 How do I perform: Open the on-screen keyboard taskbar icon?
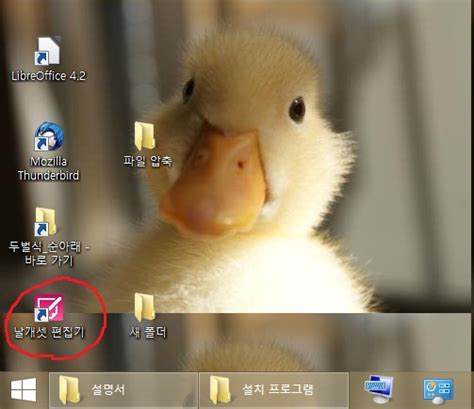[379, 389]
